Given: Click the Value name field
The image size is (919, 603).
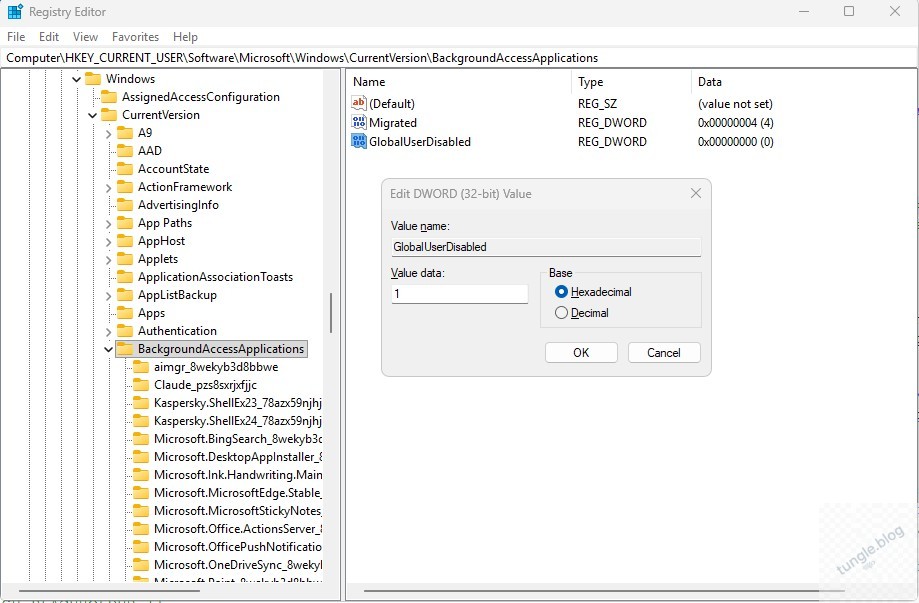Looking at the screenshot, I should click(x=546, y=247).
